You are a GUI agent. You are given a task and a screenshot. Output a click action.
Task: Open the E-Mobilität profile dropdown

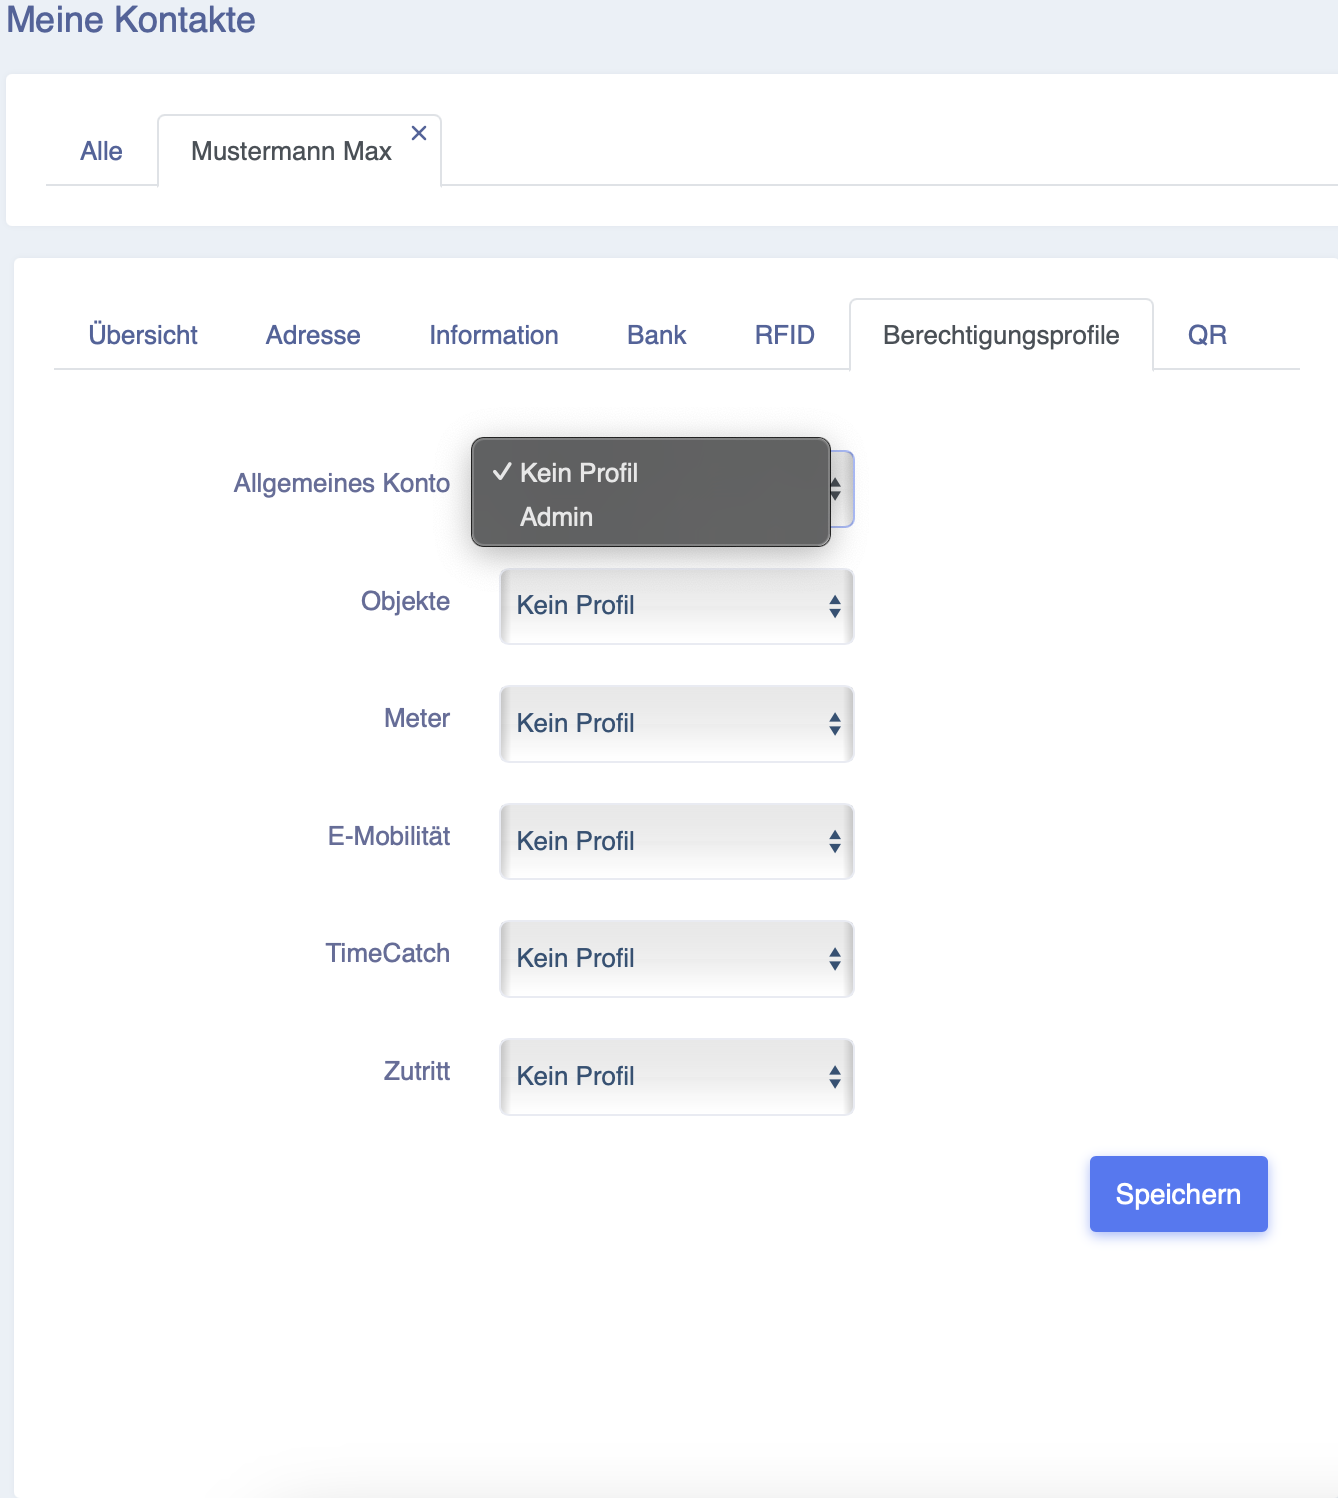(677, 841)
